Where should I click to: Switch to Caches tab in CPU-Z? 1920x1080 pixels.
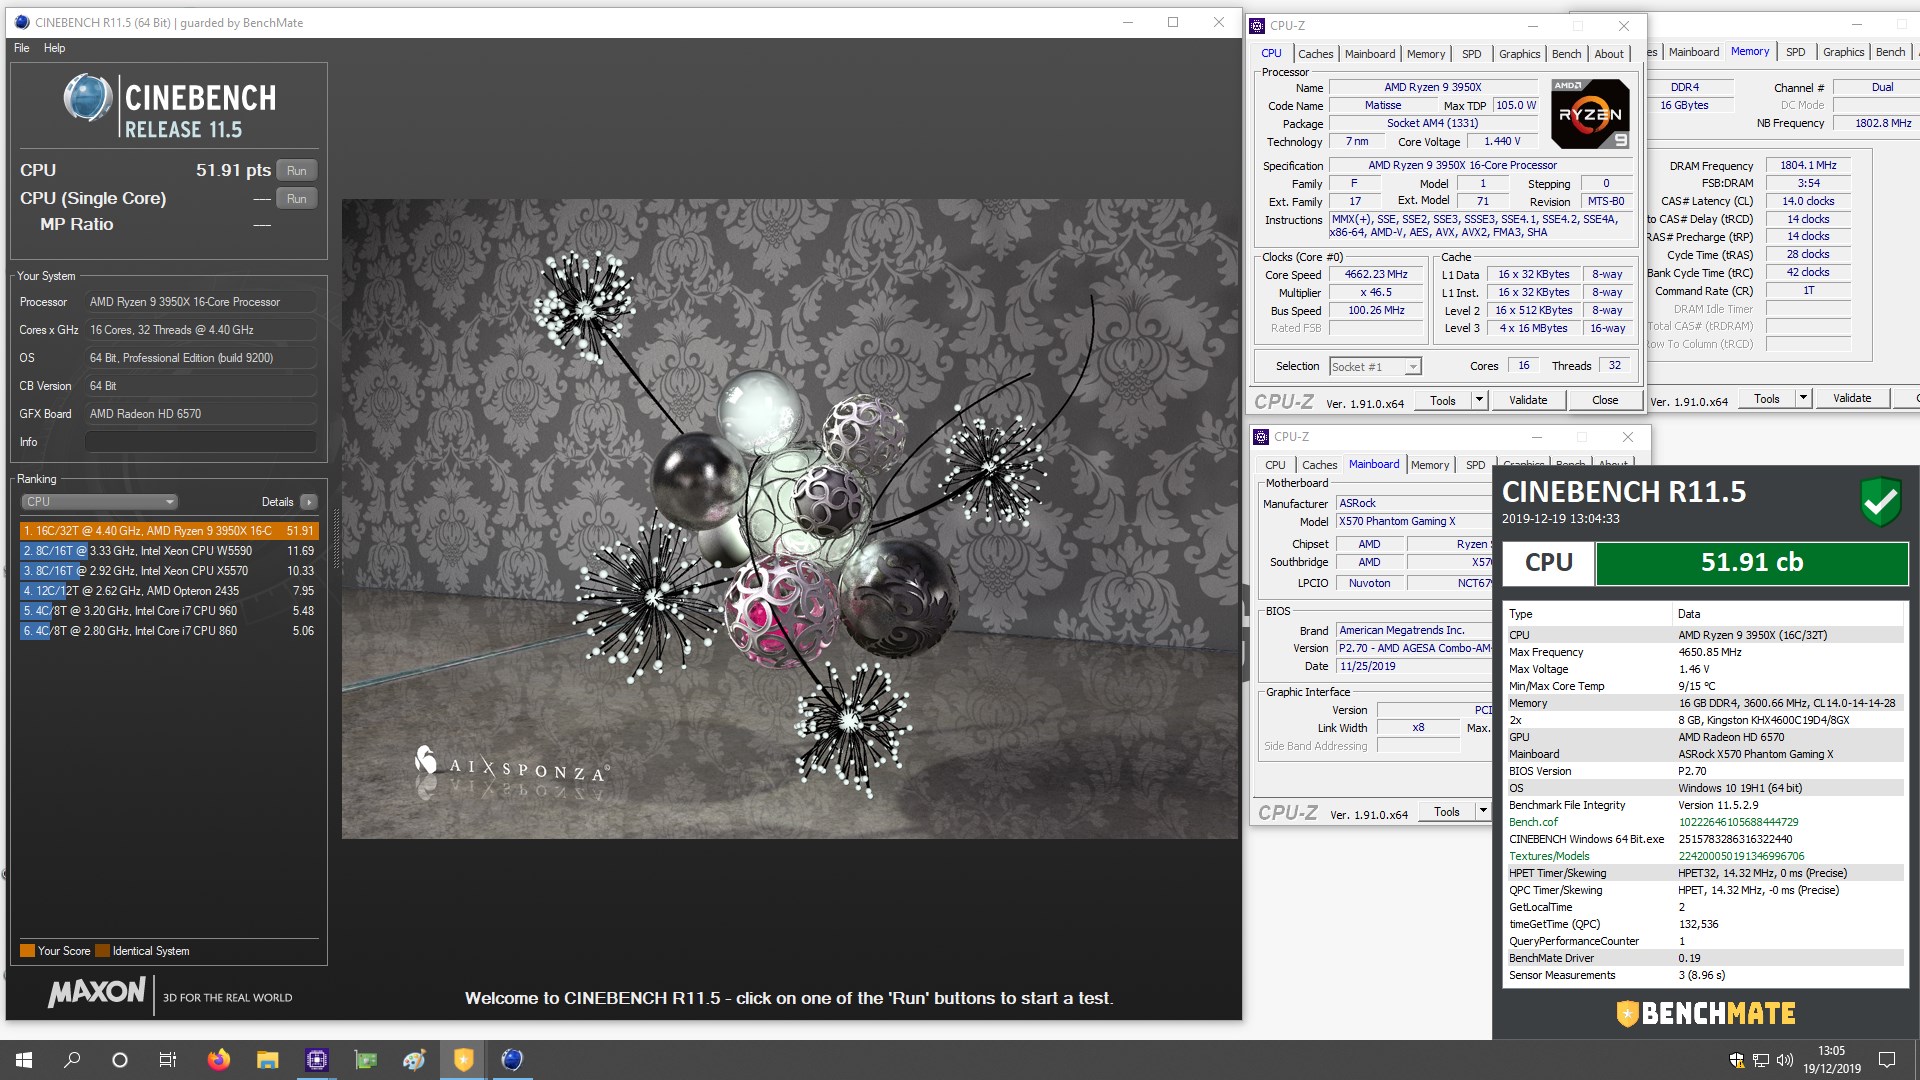(1315, 54)
